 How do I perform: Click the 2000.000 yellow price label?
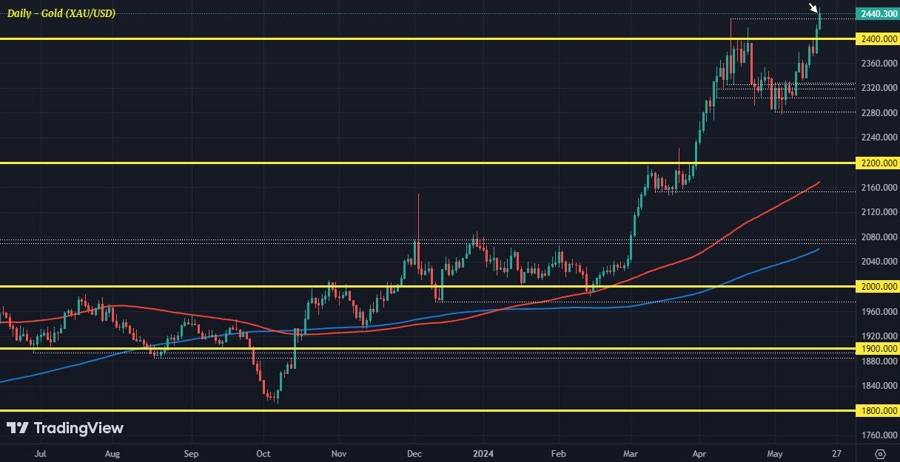[x=877, y=286]
